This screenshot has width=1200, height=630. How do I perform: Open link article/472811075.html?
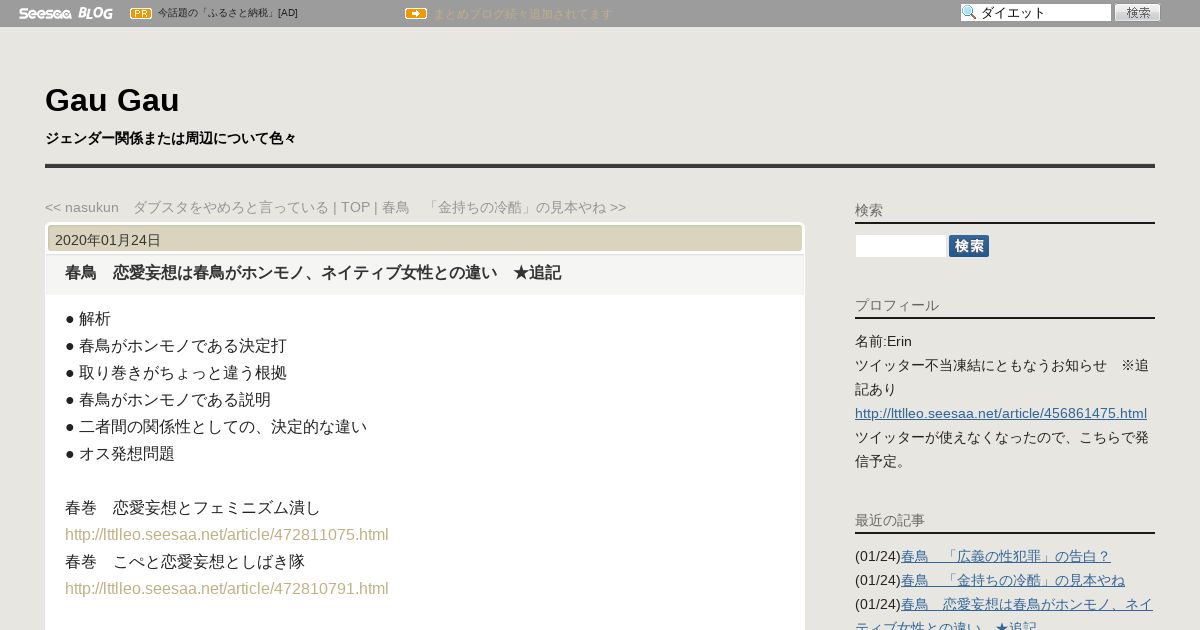[227, 534]
